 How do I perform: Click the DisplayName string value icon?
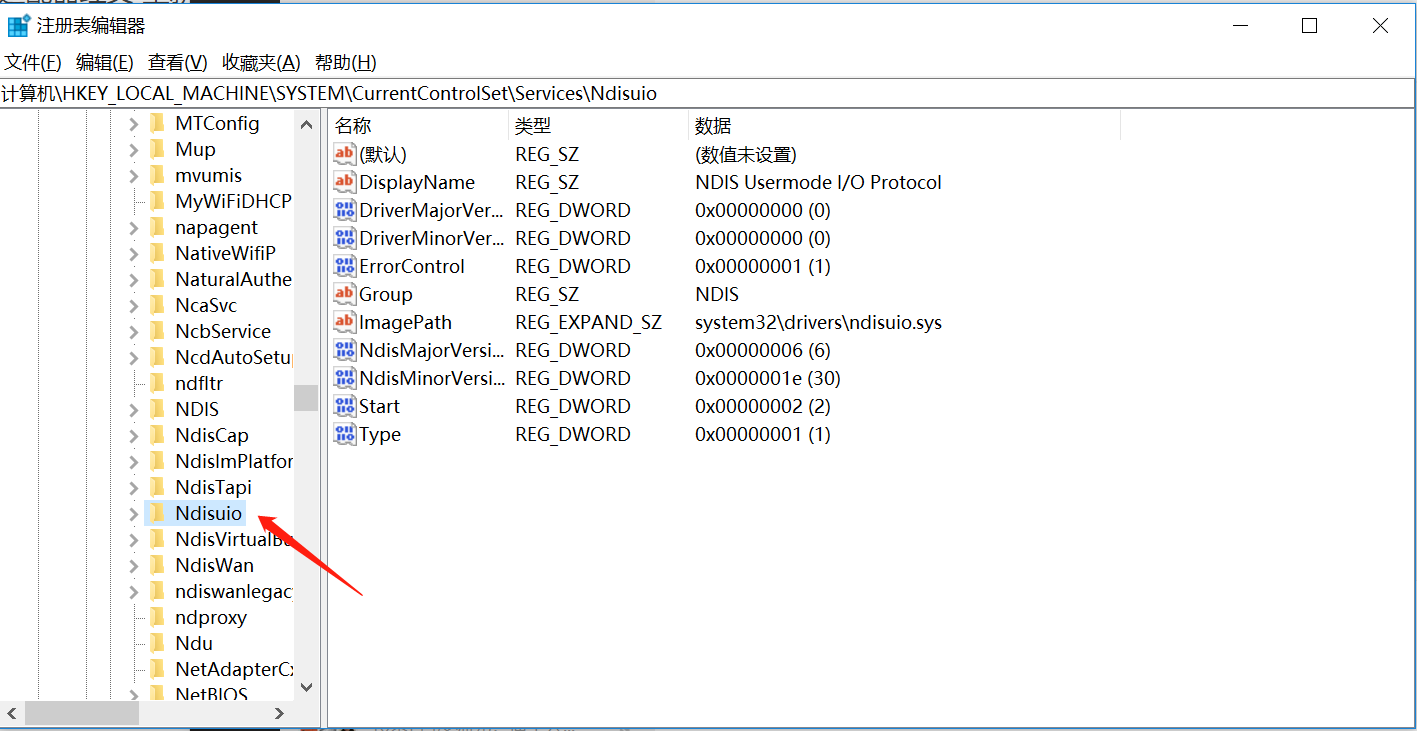(344, 182)
